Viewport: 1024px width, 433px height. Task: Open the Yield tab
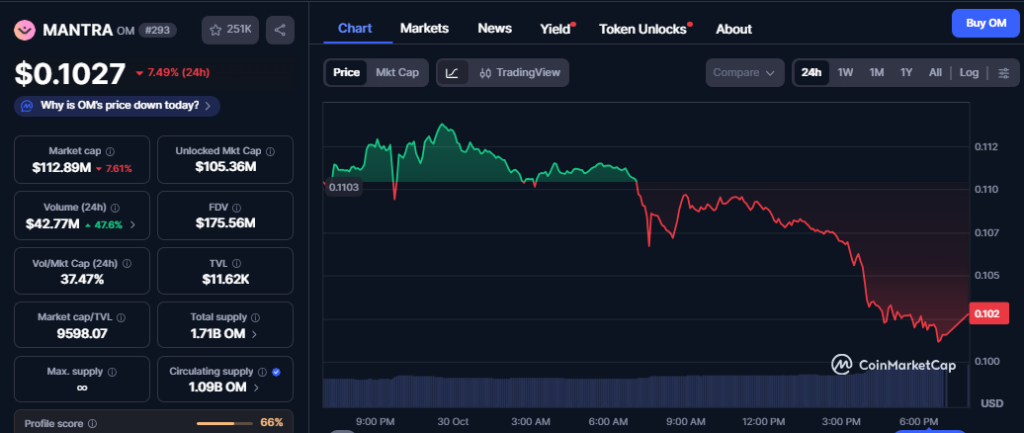coord(555,29)
